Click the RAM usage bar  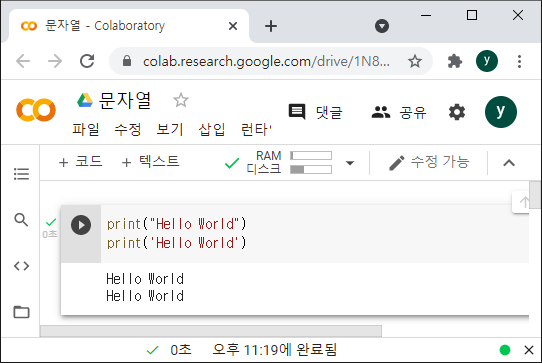(311, 156)
